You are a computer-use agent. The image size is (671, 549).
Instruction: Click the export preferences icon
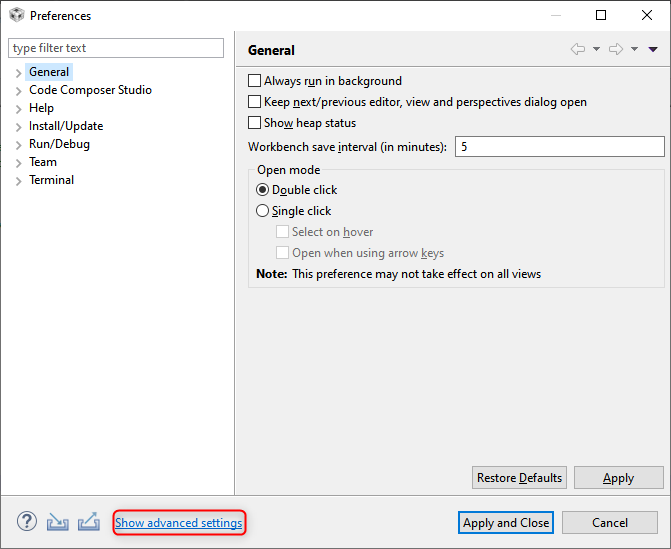pos(88,522)
